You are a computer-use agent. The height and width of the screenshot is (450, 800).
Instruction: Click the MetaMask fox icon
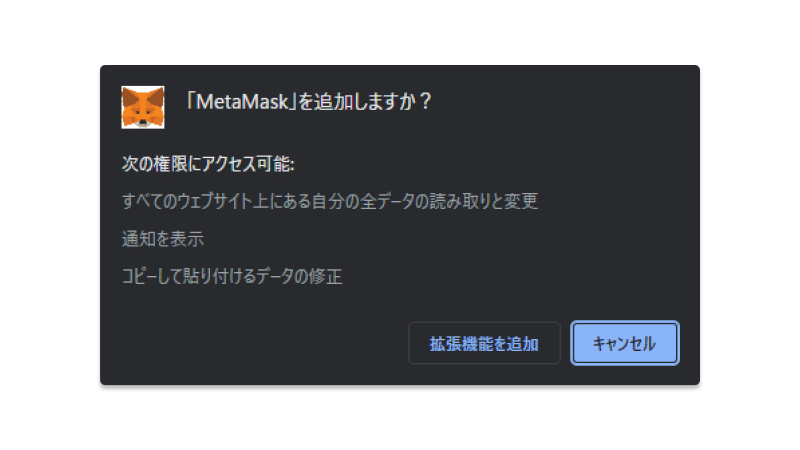[143, 107]
